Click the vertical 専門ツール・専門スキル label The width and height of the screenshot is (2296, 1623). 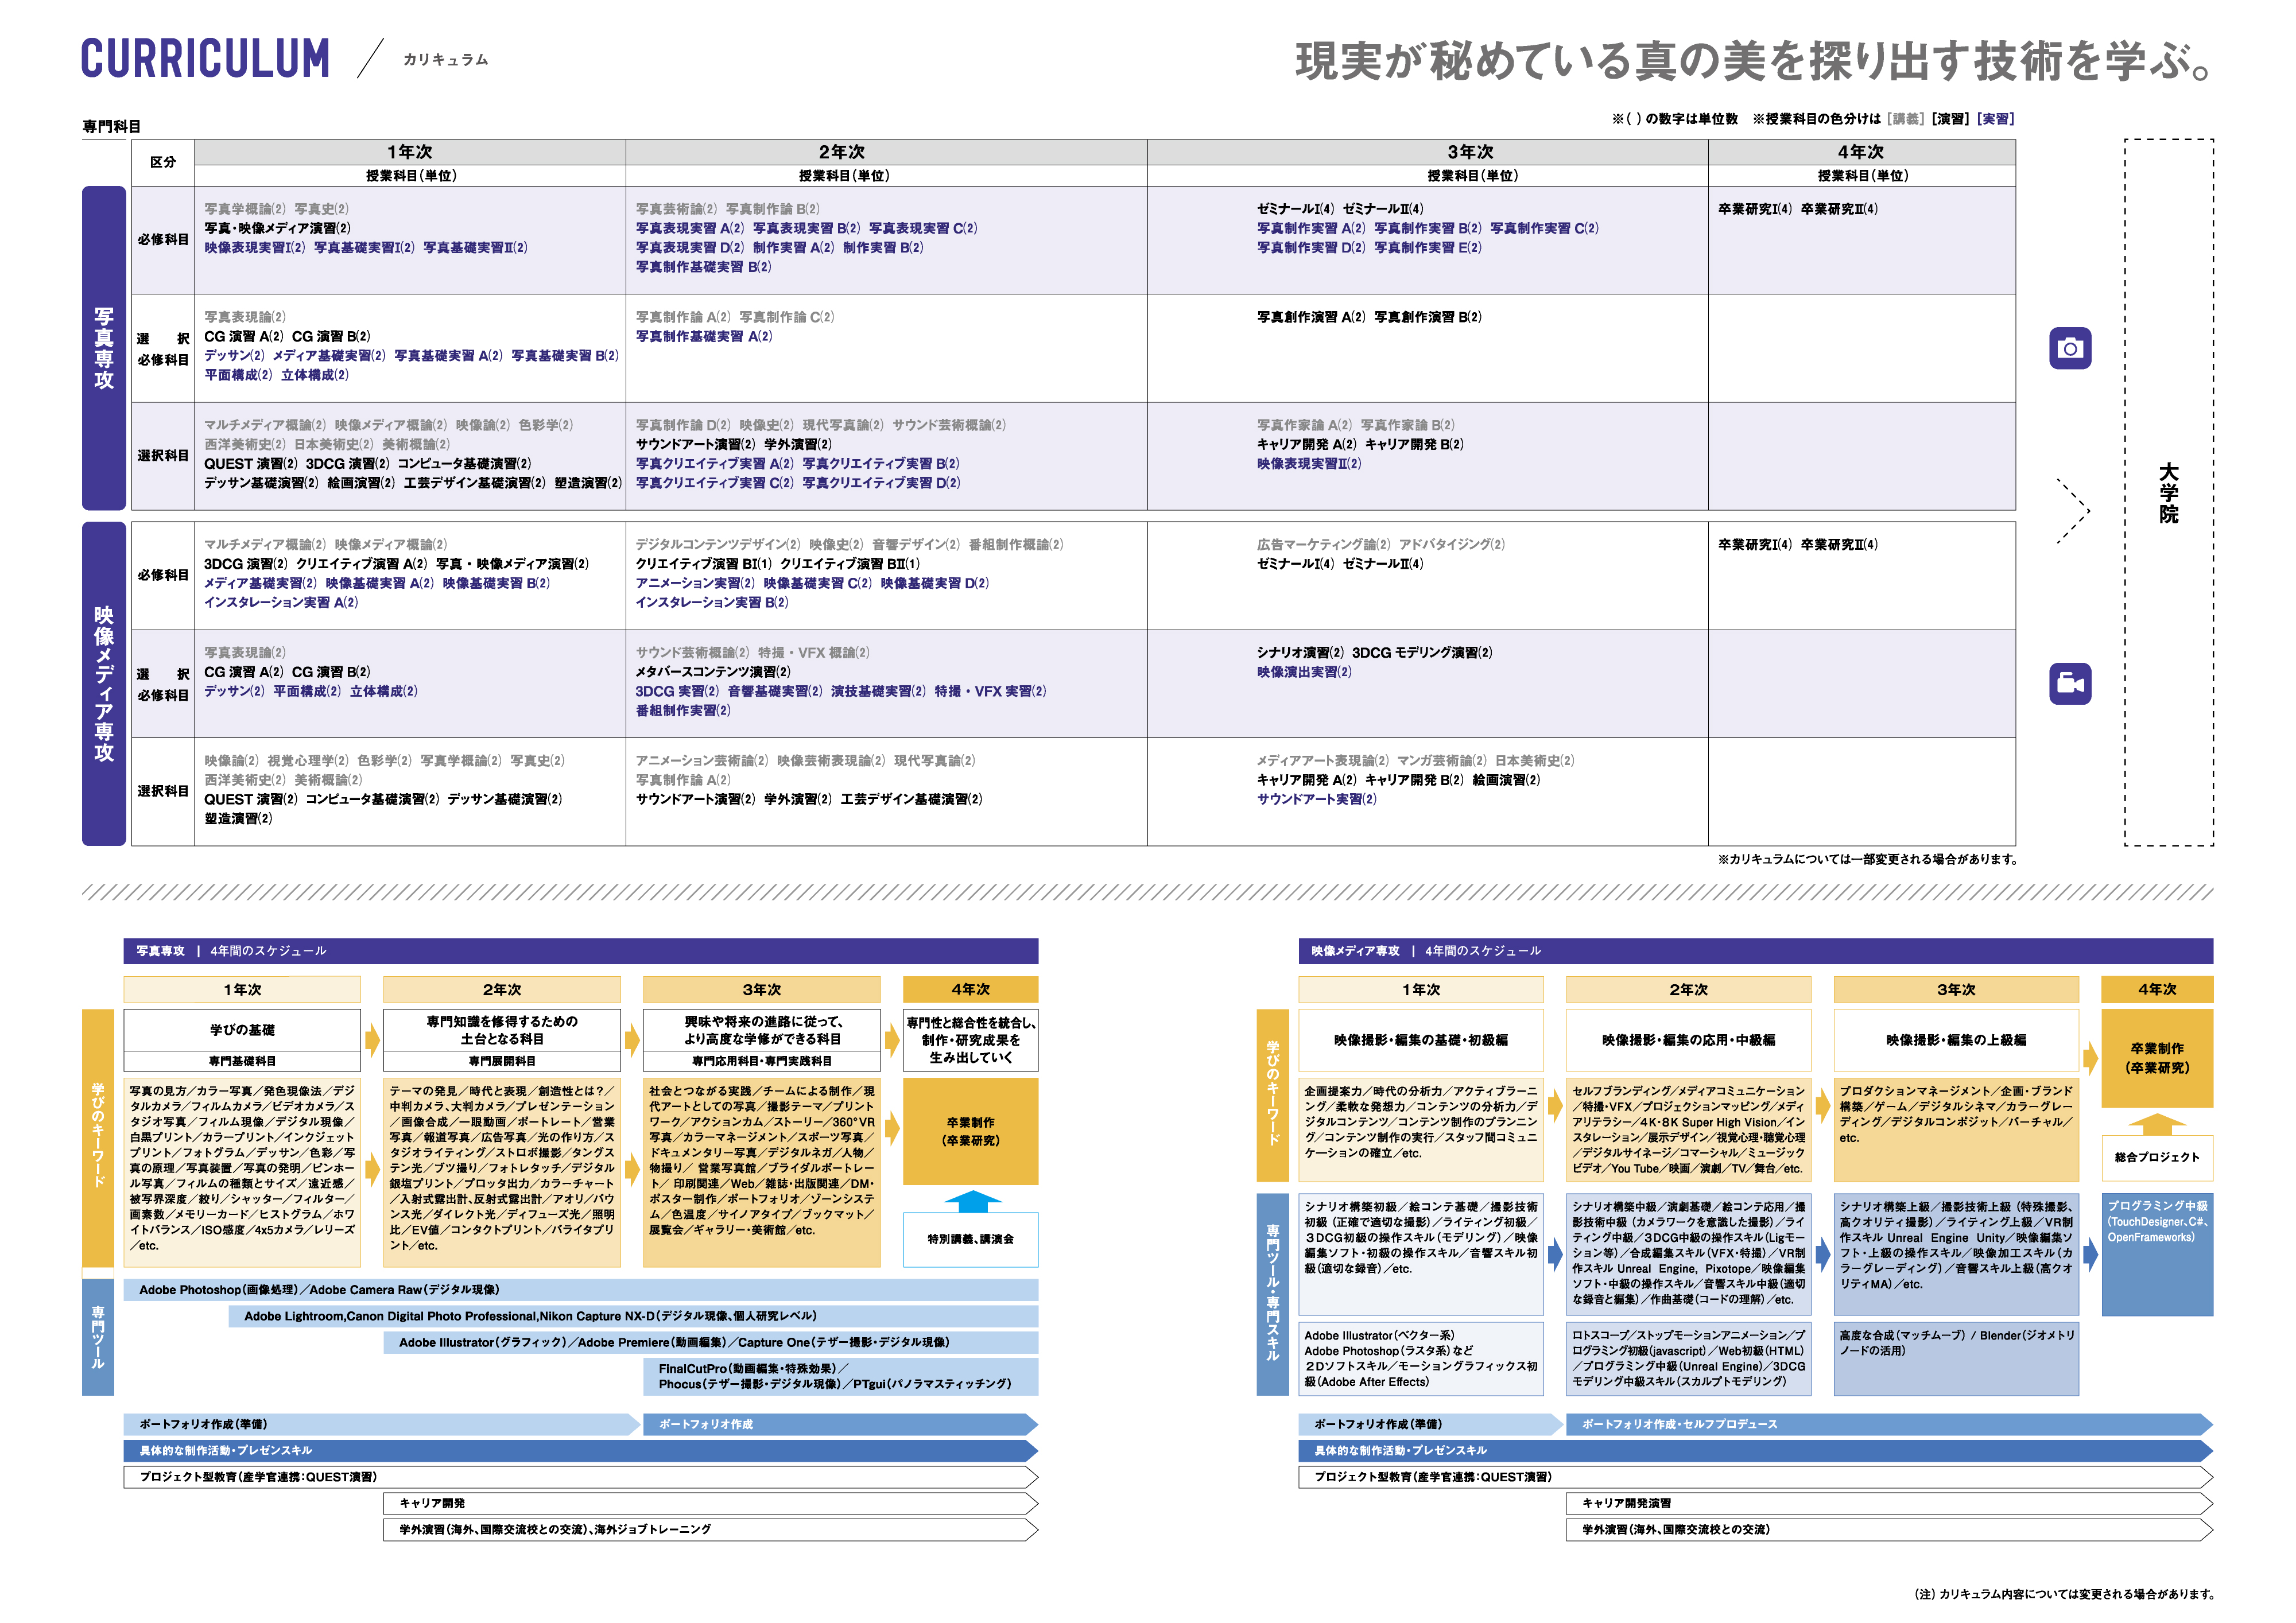[1273, 1295]
